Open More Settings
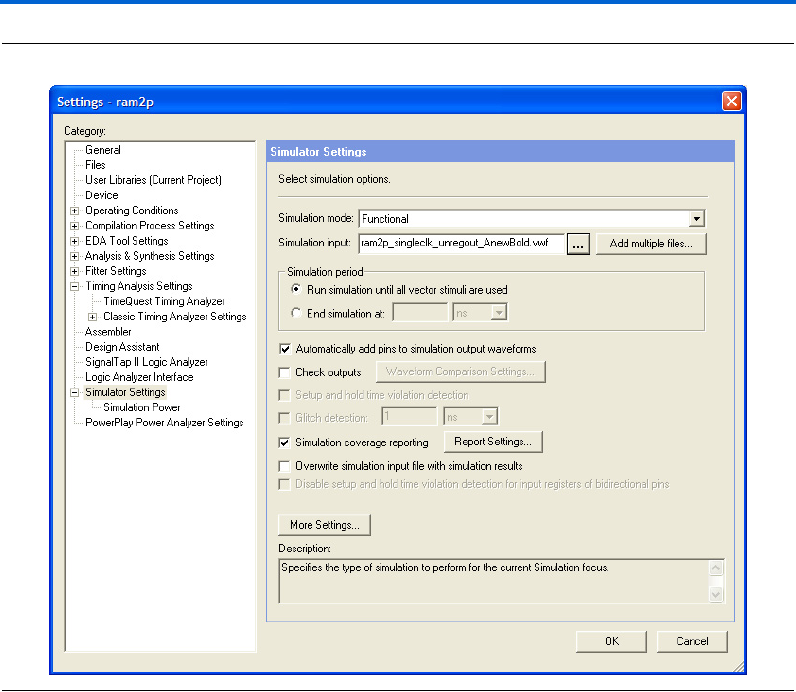Screen dimensions: 796x692 pyautogui.click(x=324, y=525)
